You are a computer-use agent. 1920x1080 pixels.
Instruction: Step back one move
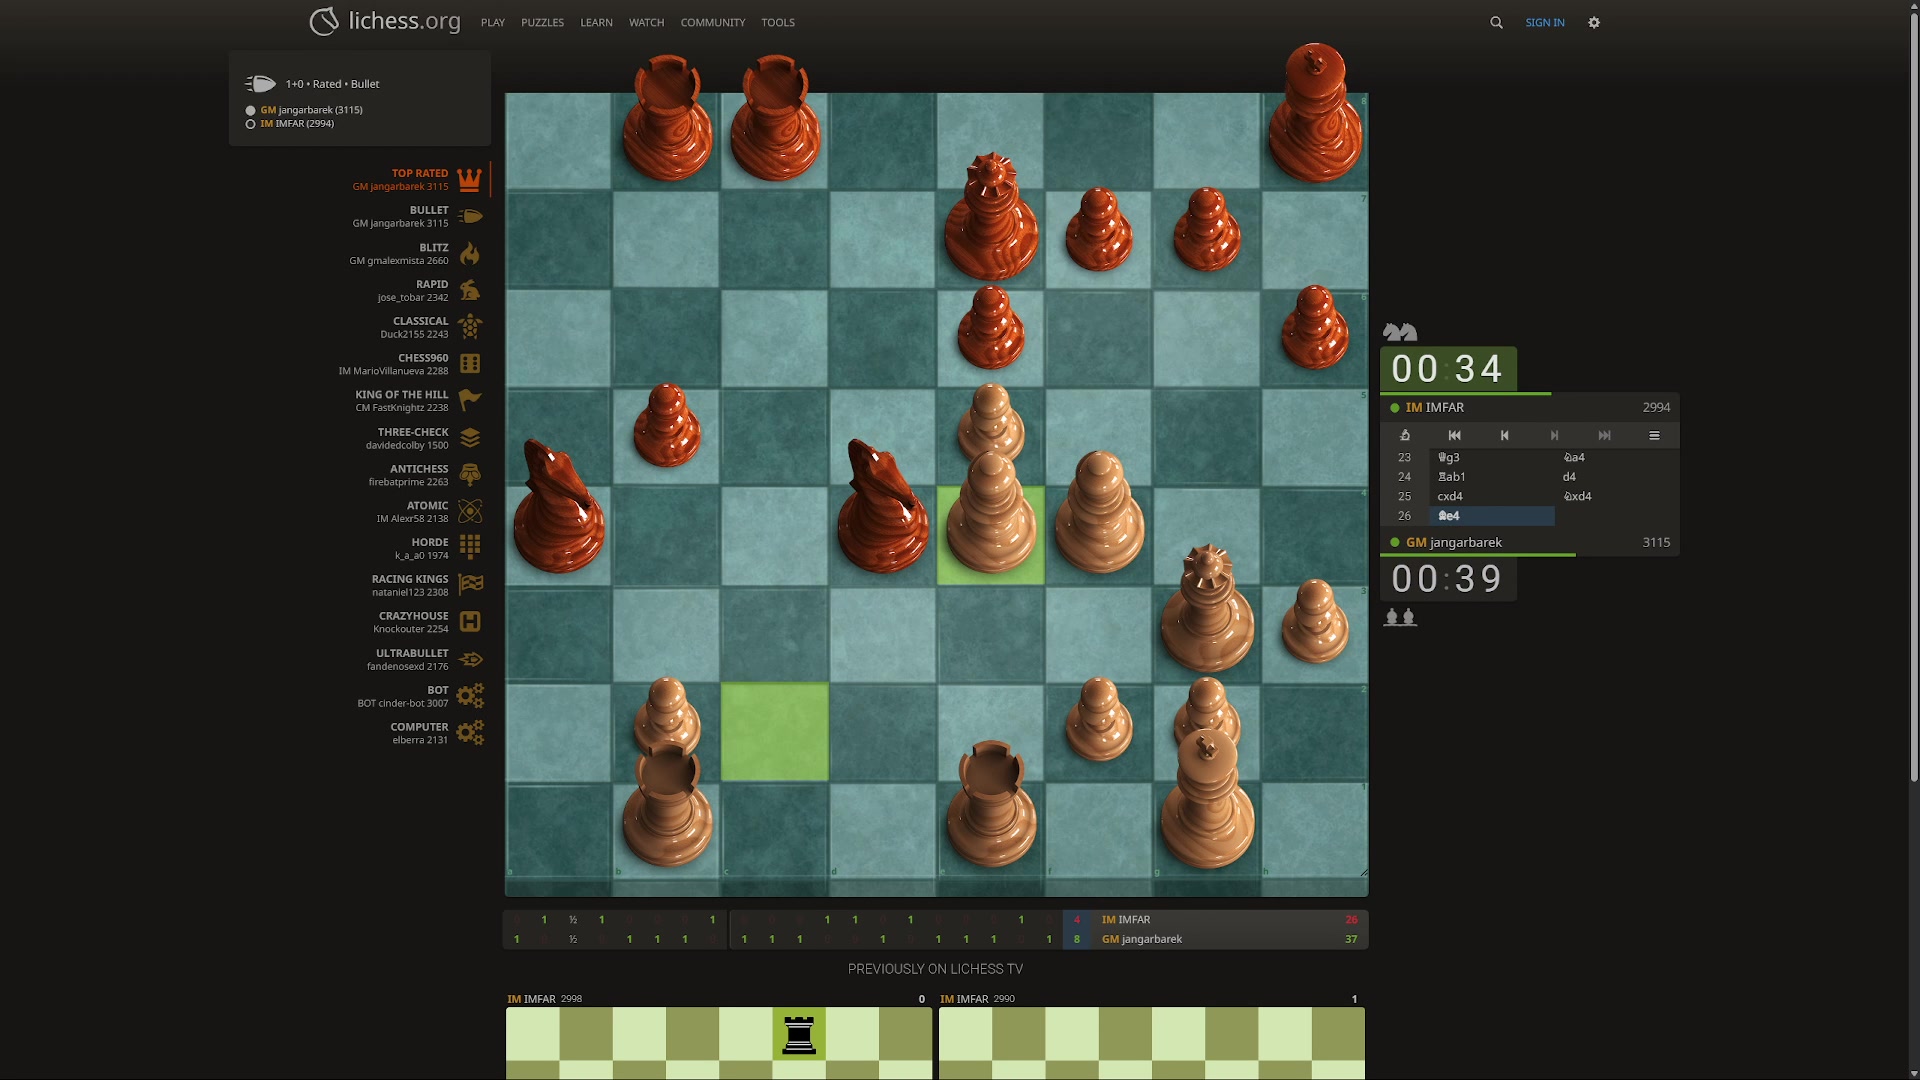coord(1504,435)
